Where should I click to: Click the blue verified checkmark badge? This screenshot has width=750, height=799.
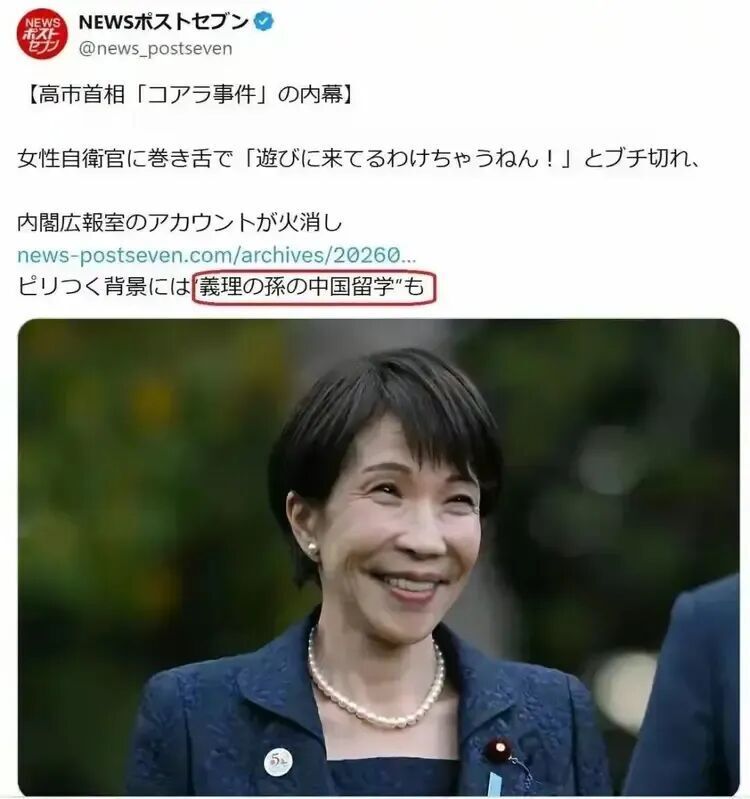pyautogui.click(x=264, y=21)
